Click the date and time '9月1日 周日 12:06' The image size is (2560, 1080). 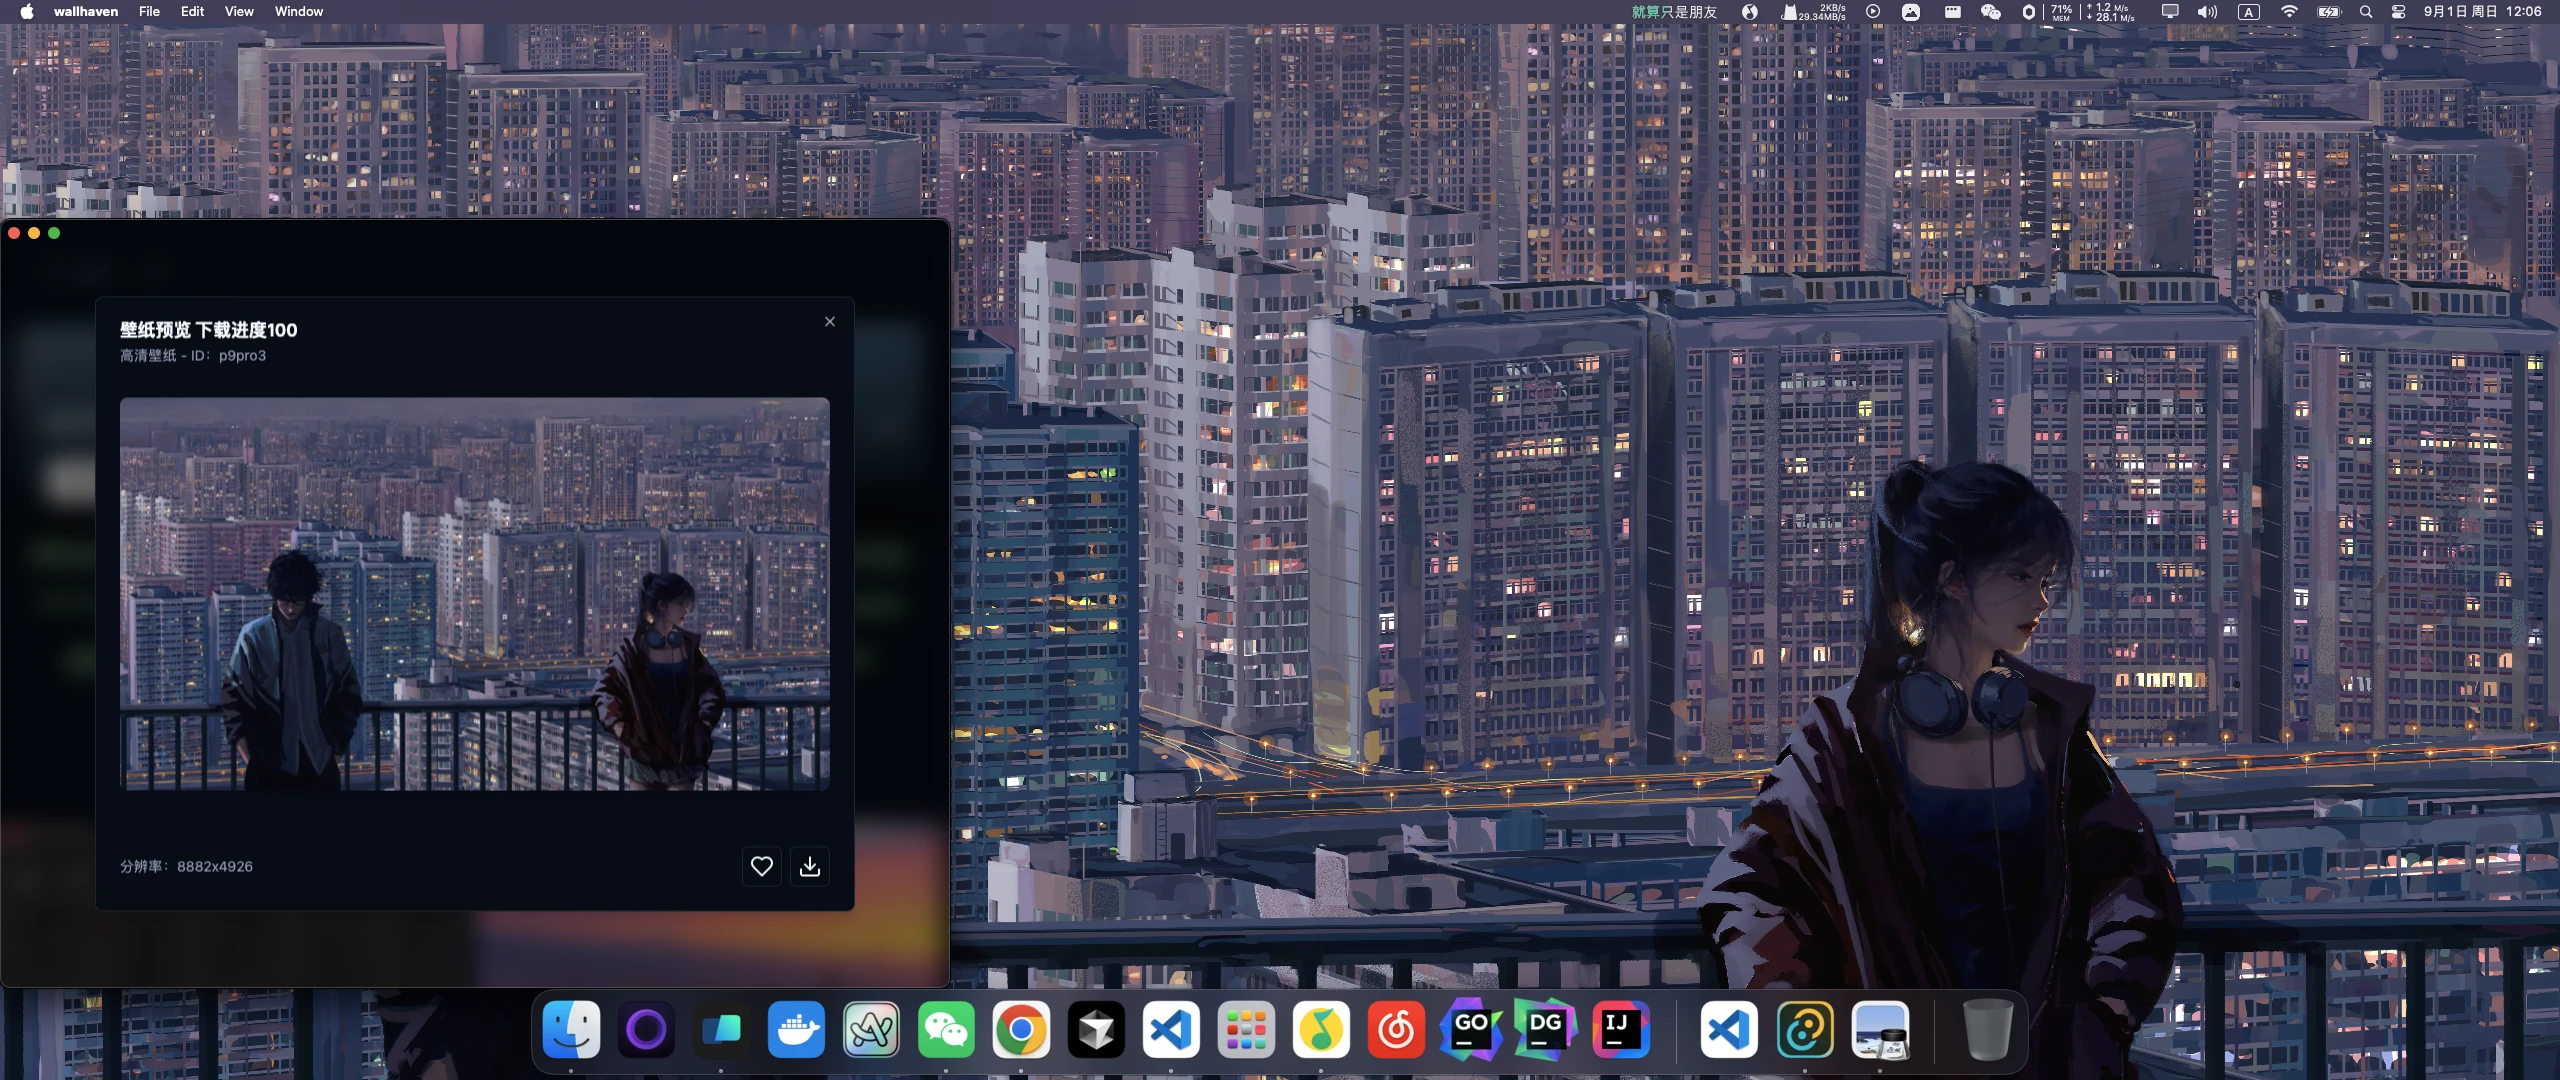2482,12
